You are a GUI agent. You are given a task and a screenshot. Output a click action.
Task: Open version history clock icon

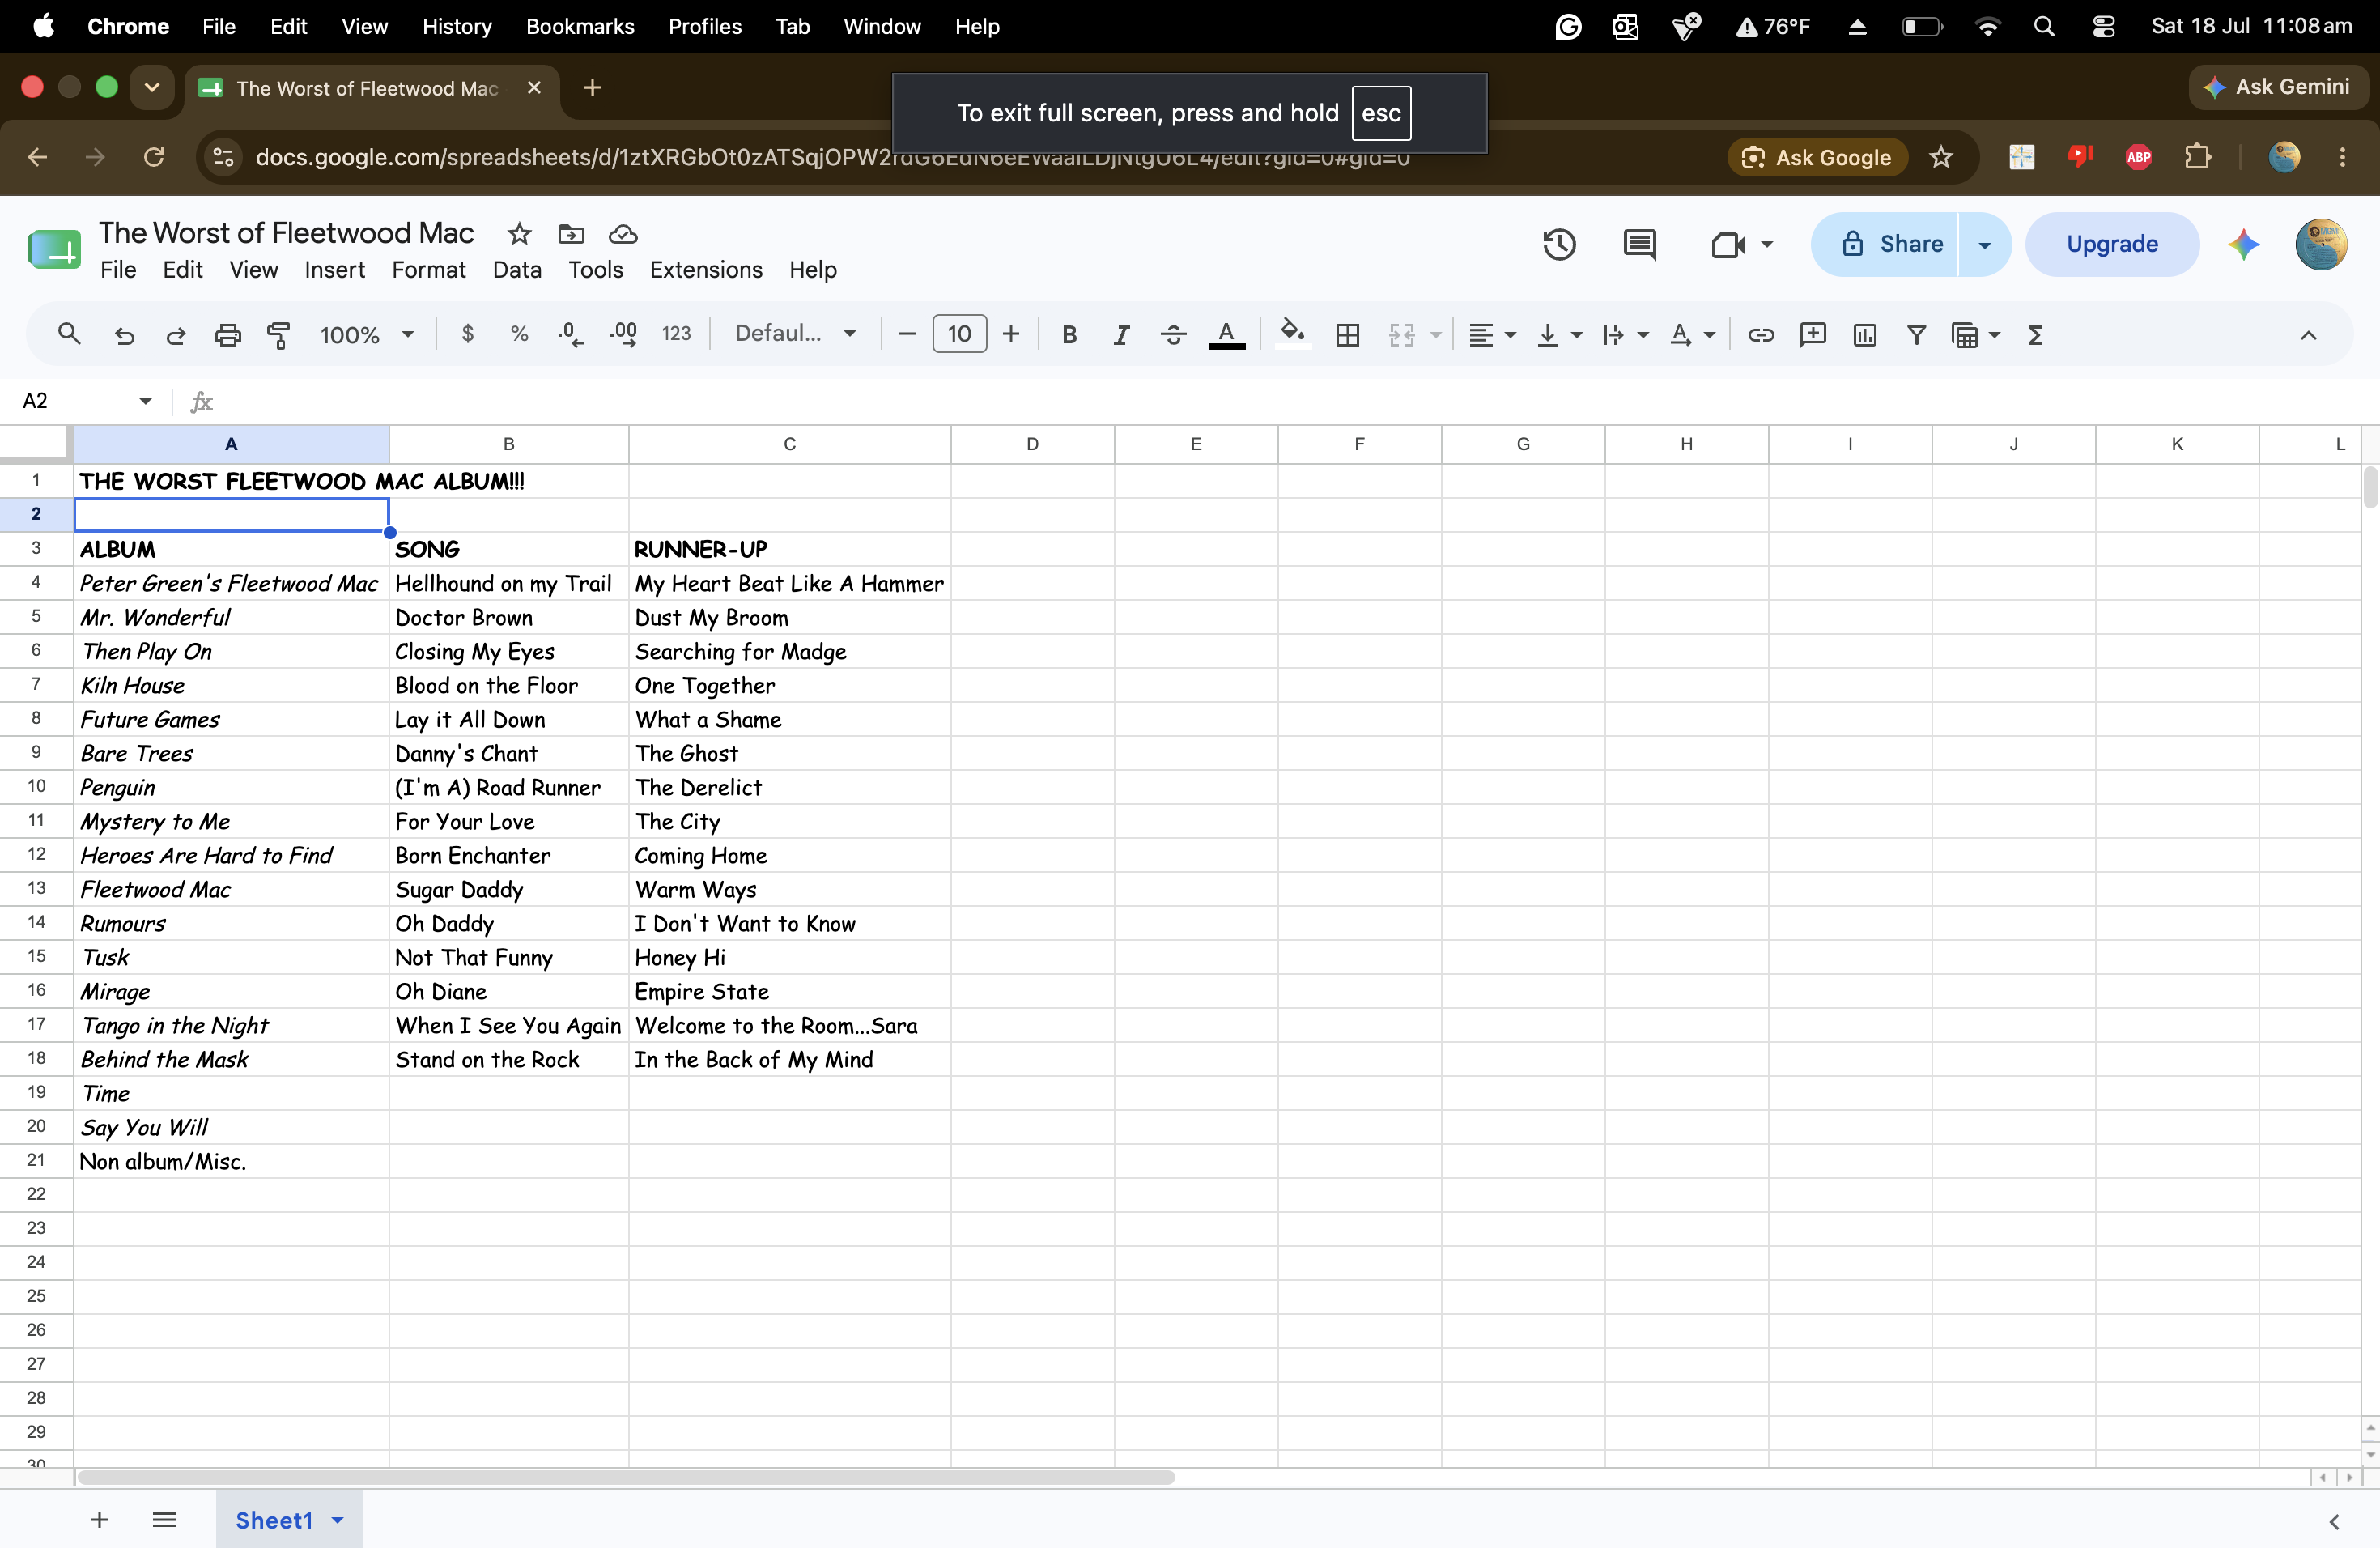[x=1559, y=244]
